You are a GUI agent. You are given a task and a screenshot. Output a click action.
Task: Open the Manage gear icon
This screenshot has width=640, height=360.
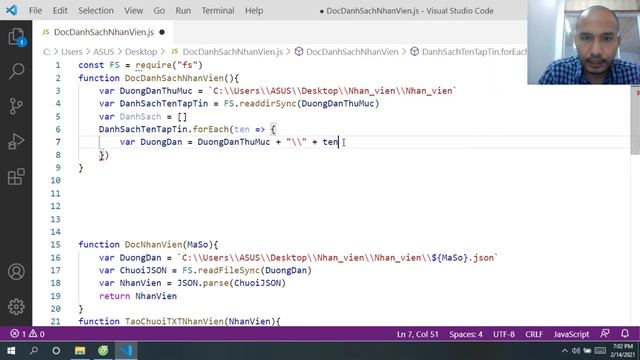16,307
